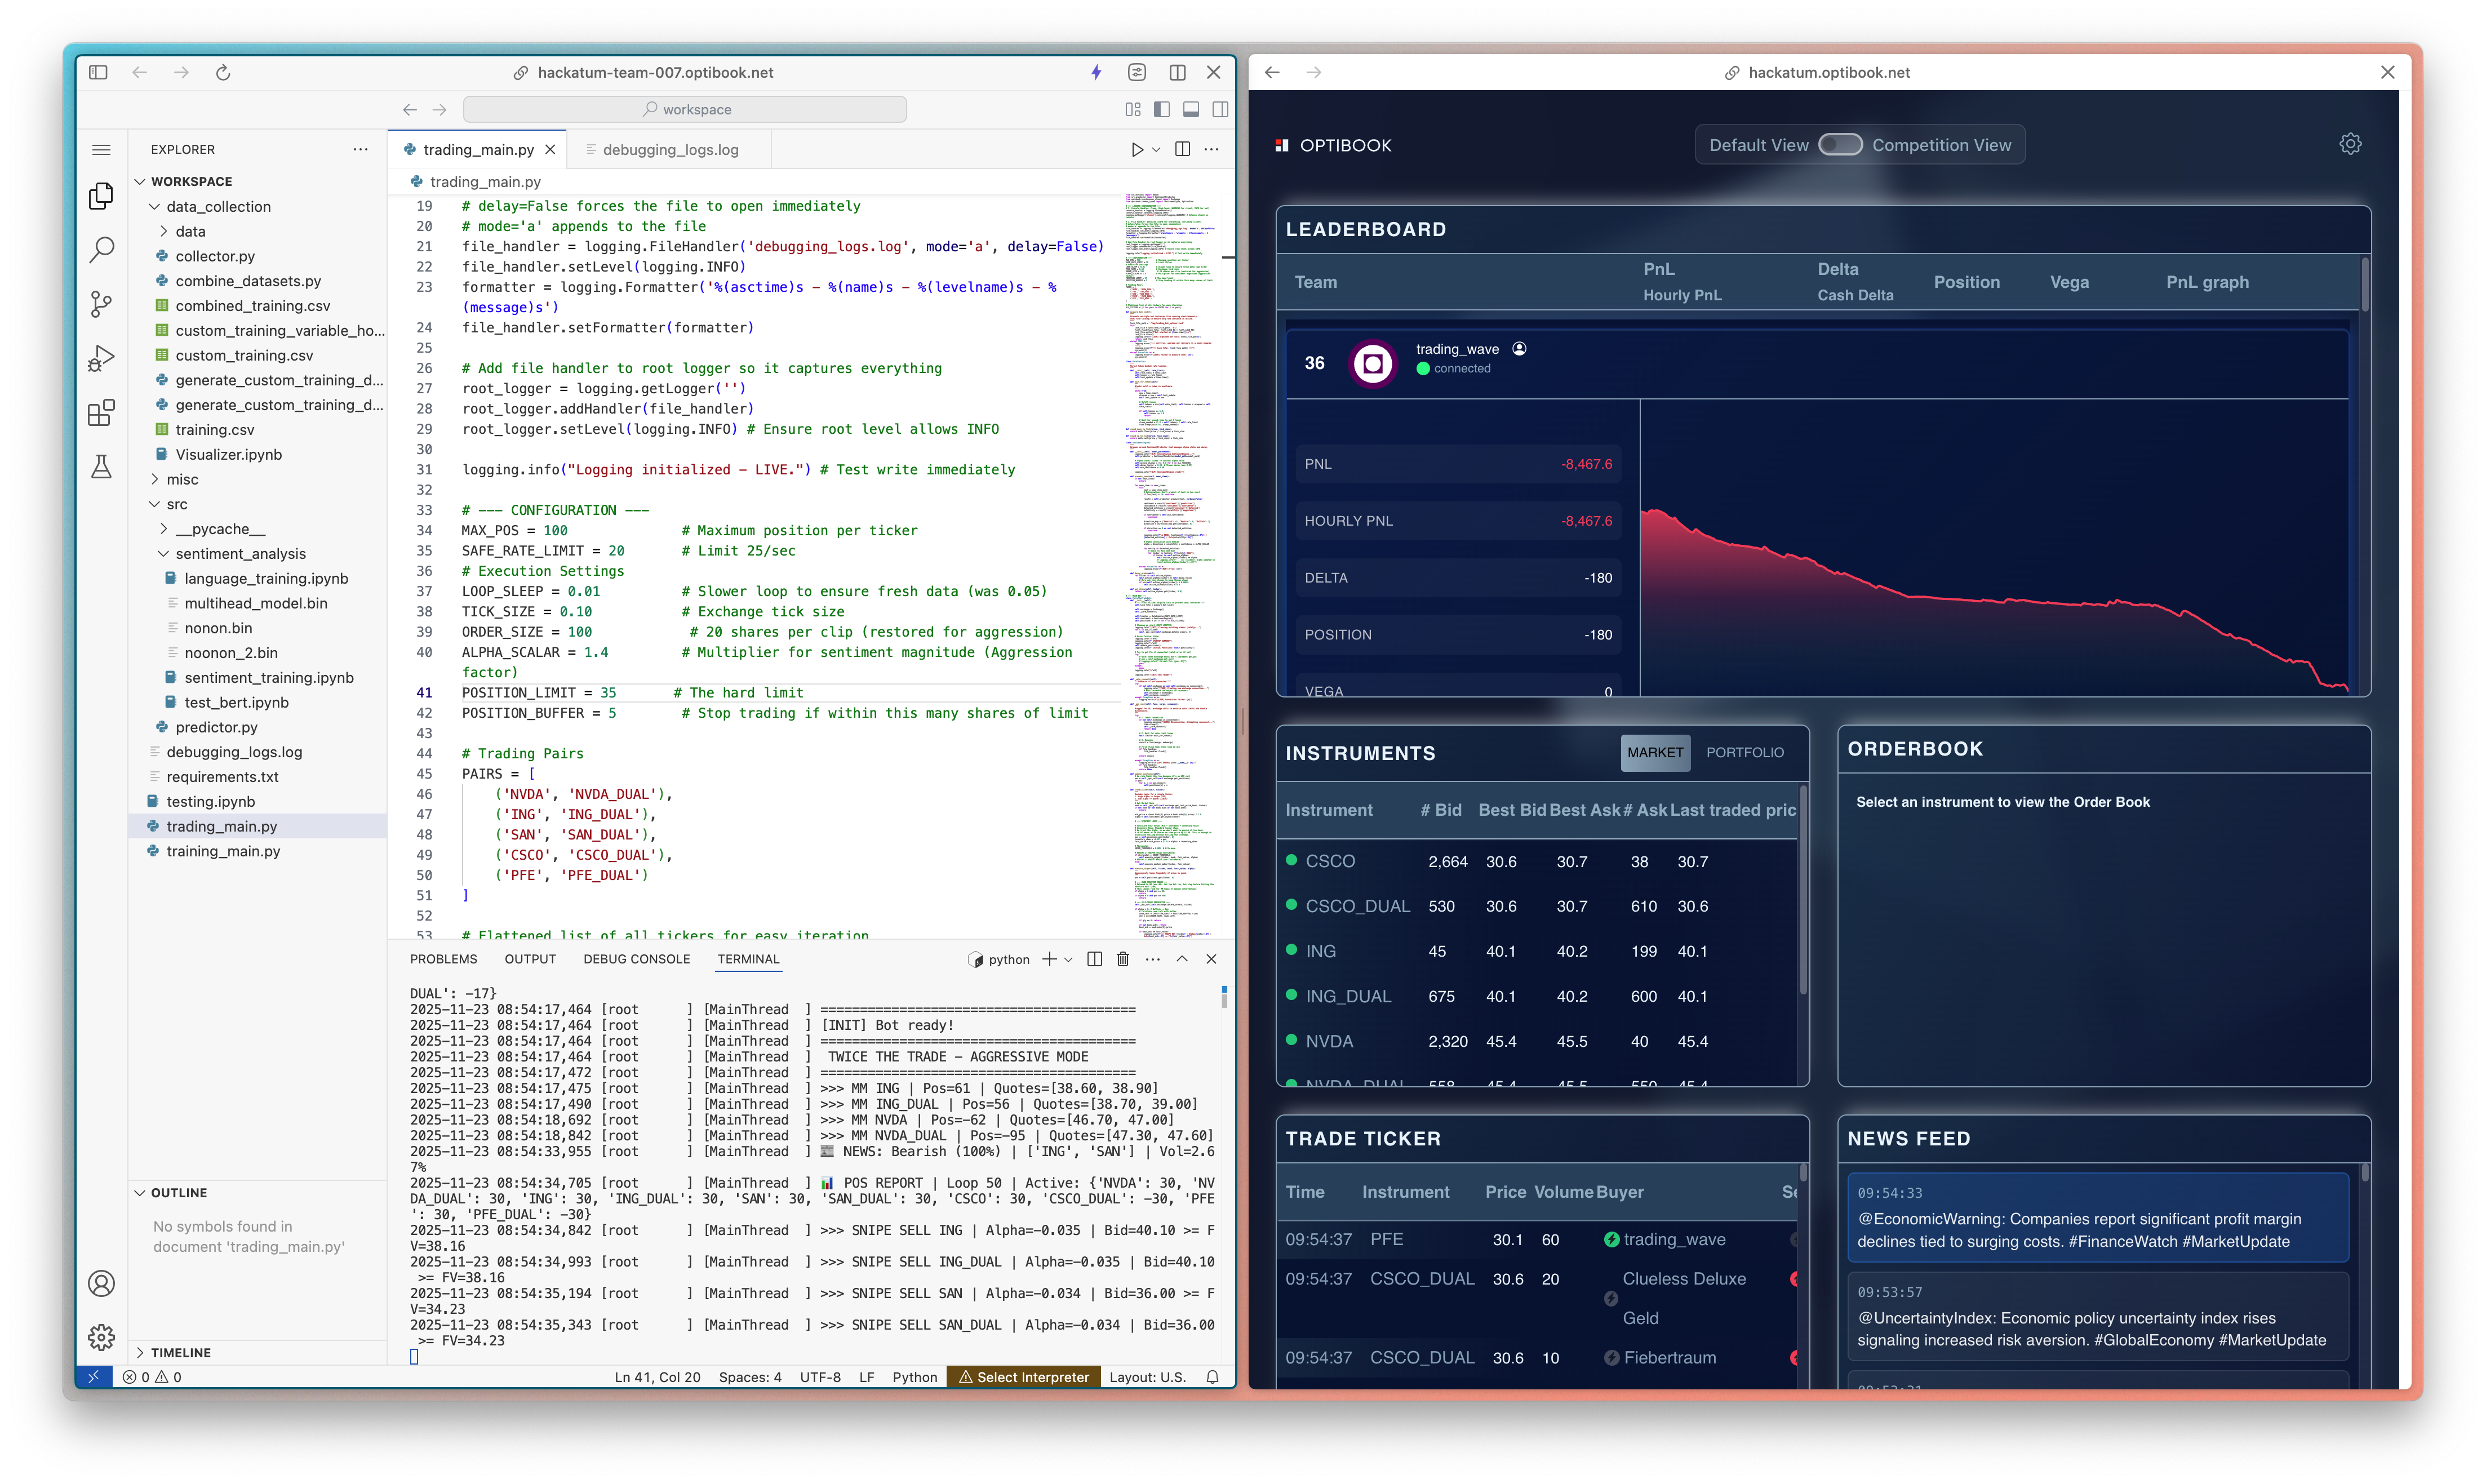Split the editor to the right

[x=1182, y=150]
